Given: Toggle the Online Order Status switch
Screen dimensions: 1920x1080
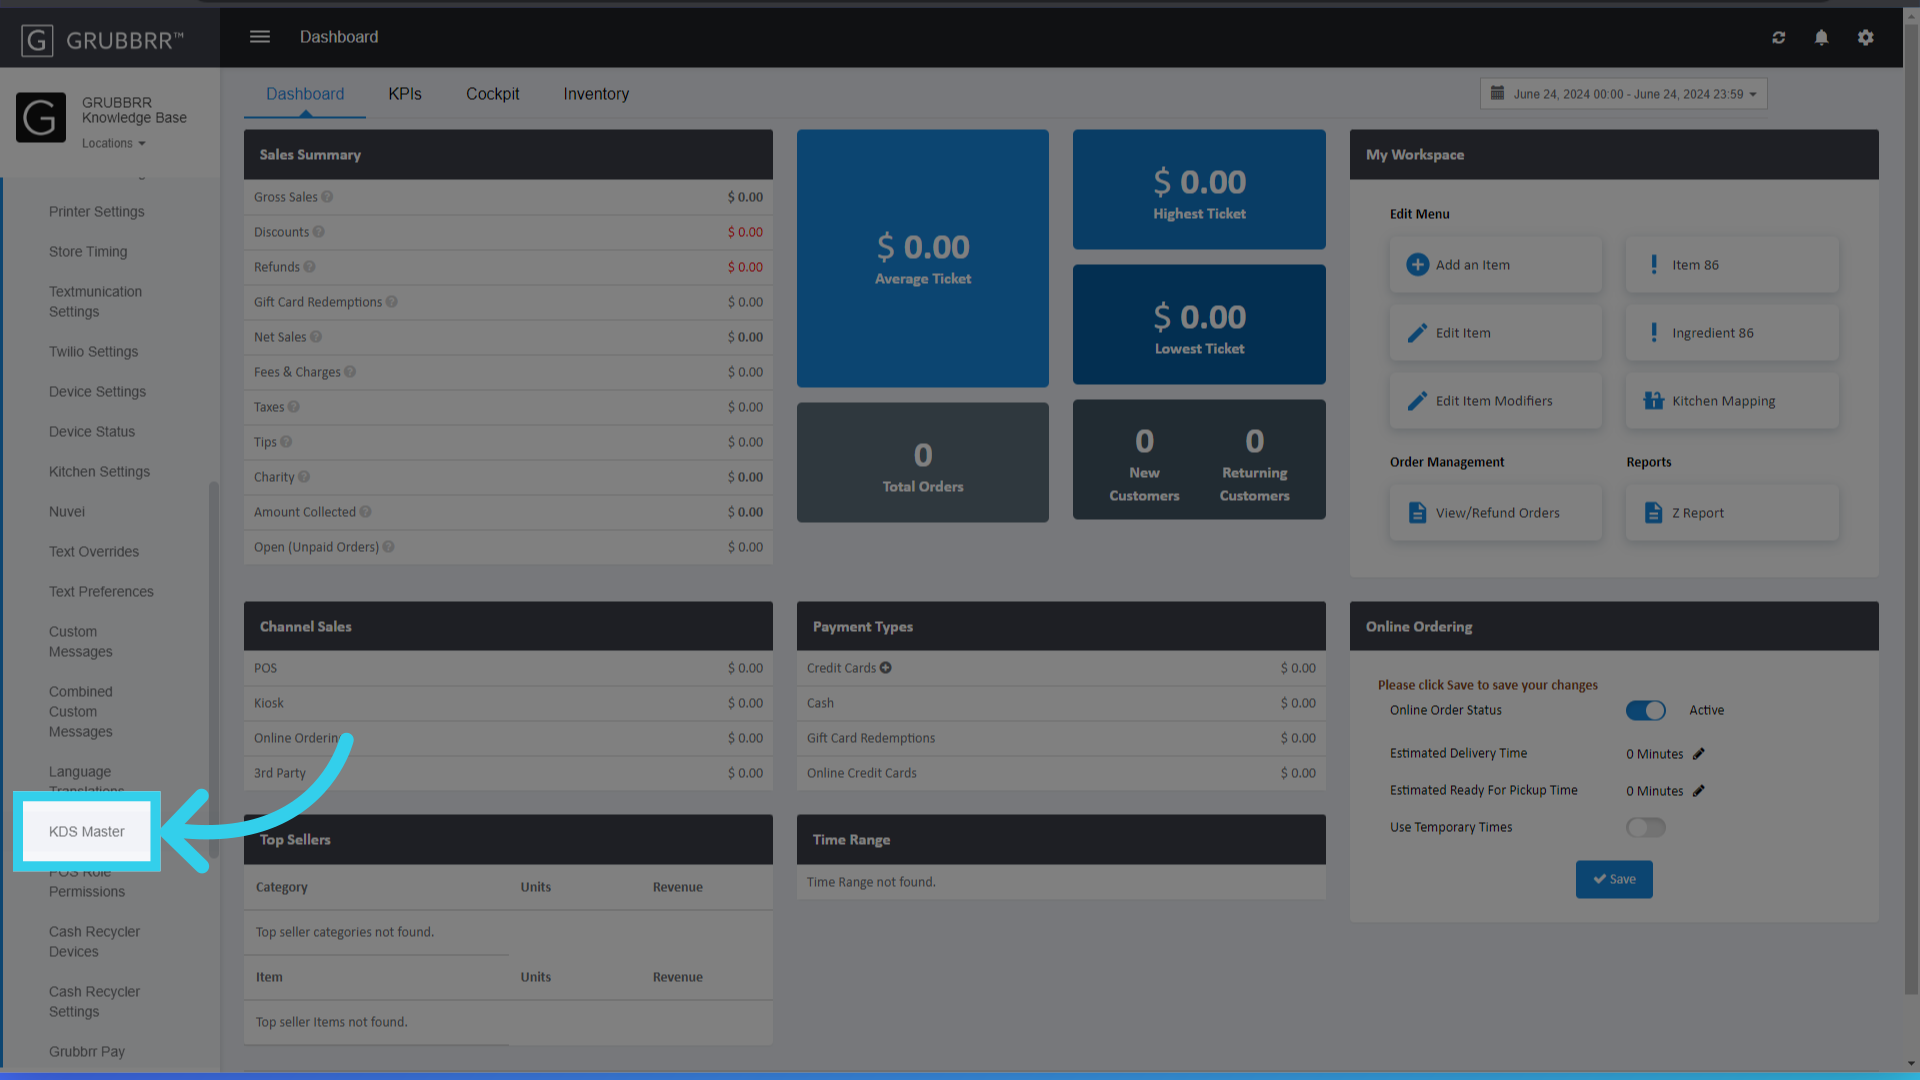Looking at the screenshot, I should [x=1645, y=710].
